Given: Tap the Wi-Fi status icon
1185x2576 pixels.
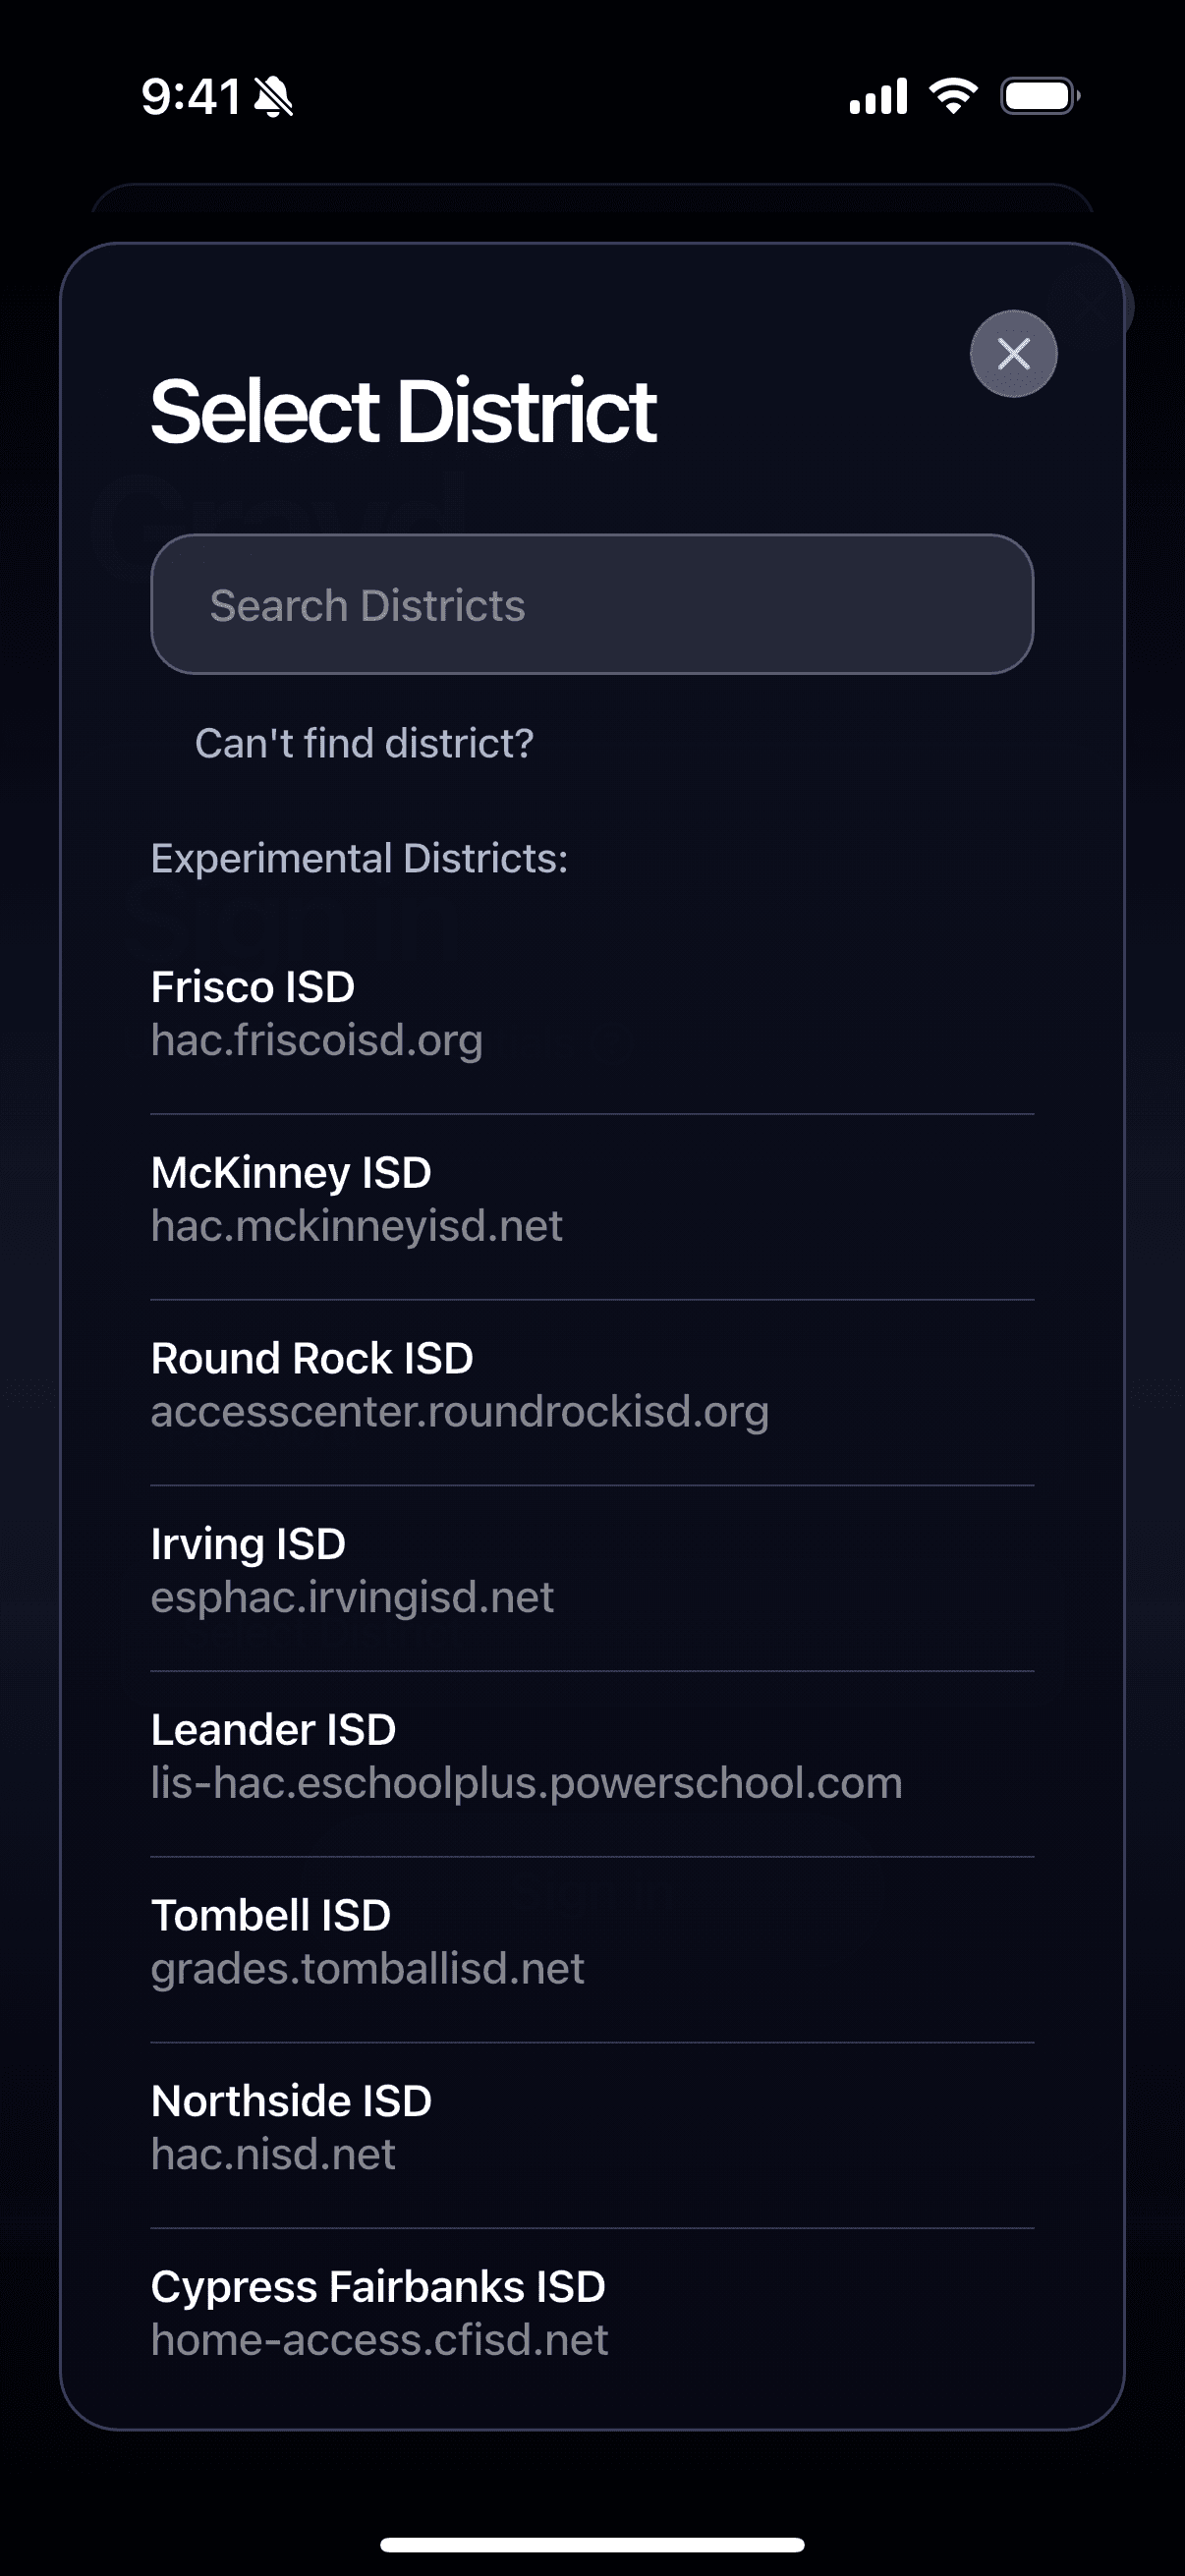Looking at the screenshot, I should [x=953, y=96].
